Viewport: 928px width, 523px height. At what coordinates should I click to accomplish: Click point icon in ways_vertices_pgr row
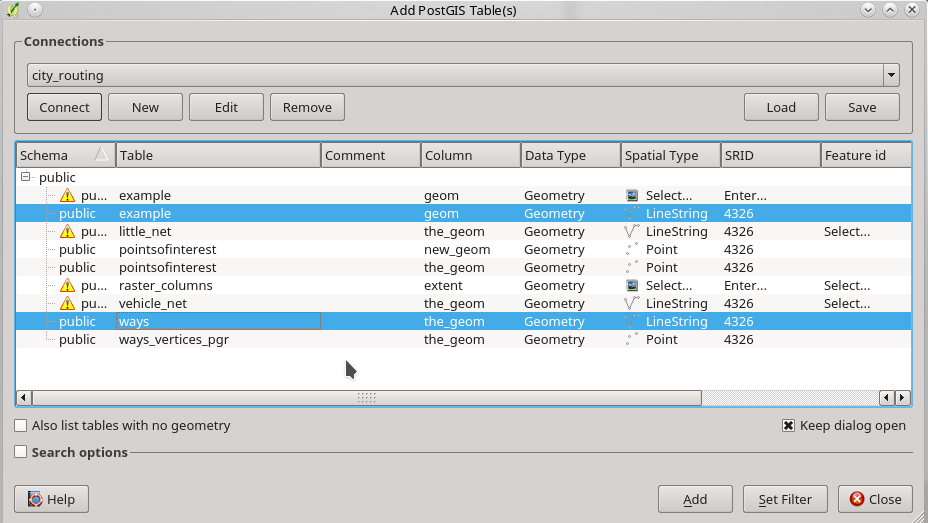point(632,339)
